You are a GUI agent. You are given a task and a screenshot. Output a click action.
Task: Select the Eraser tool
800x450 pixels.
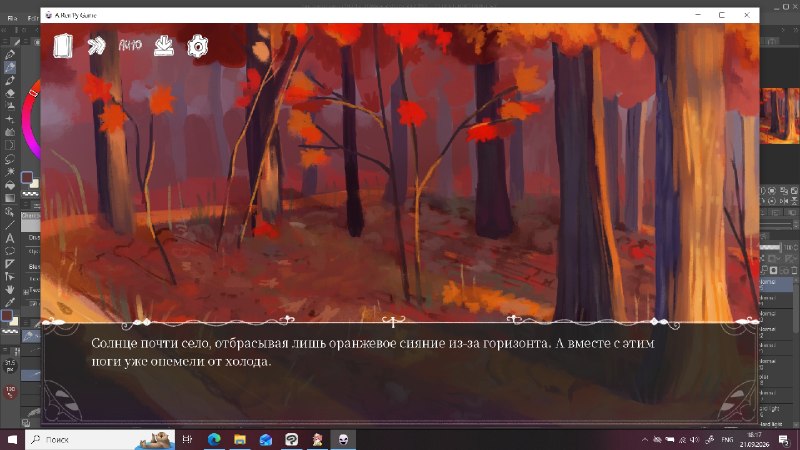(10, 93)
